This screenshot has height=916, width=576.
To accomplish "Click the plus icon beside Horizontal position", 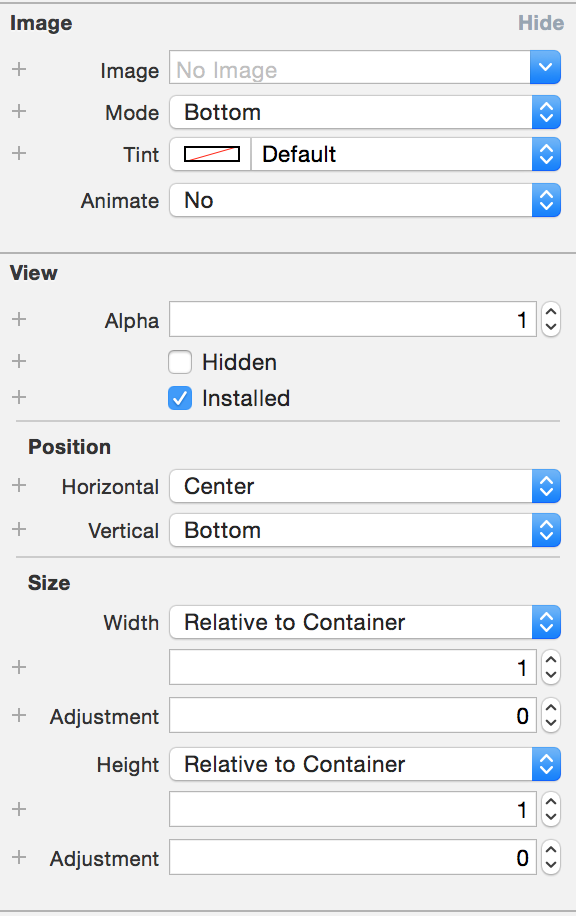I will click(x=19, y=485).
